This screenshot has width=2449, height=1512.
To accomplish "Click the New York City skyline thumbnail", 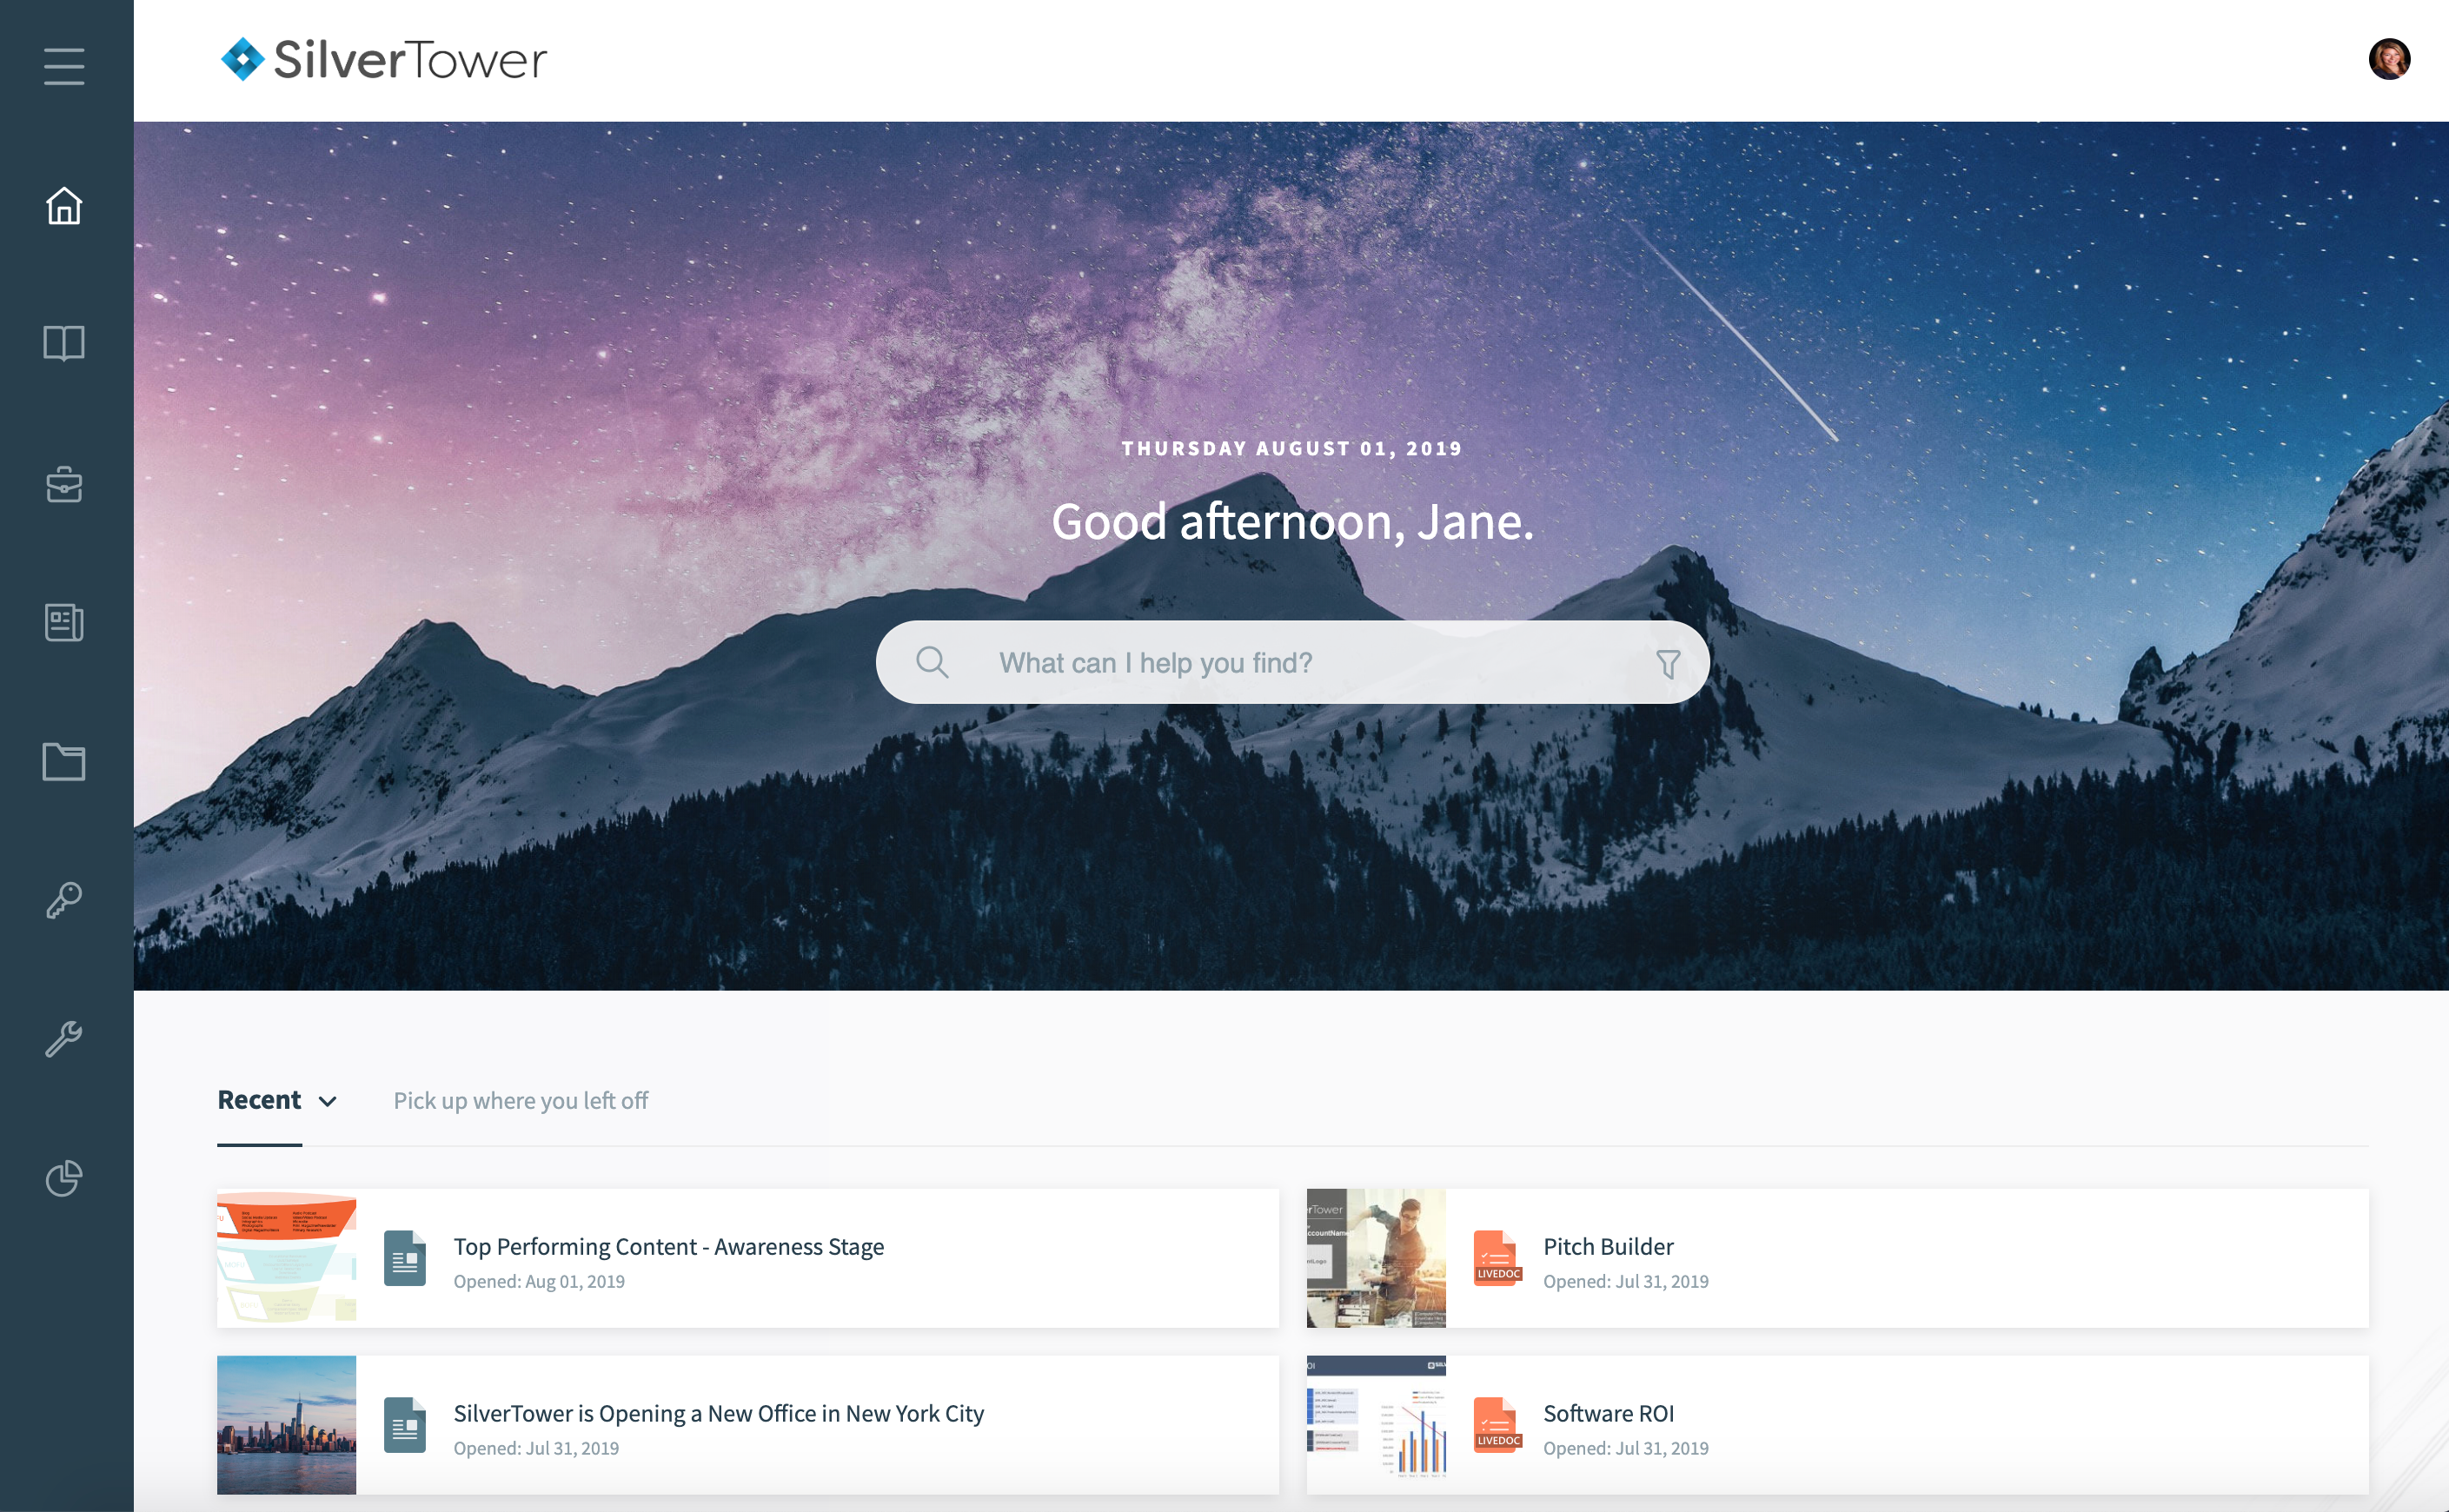I will pos(286,1424).
